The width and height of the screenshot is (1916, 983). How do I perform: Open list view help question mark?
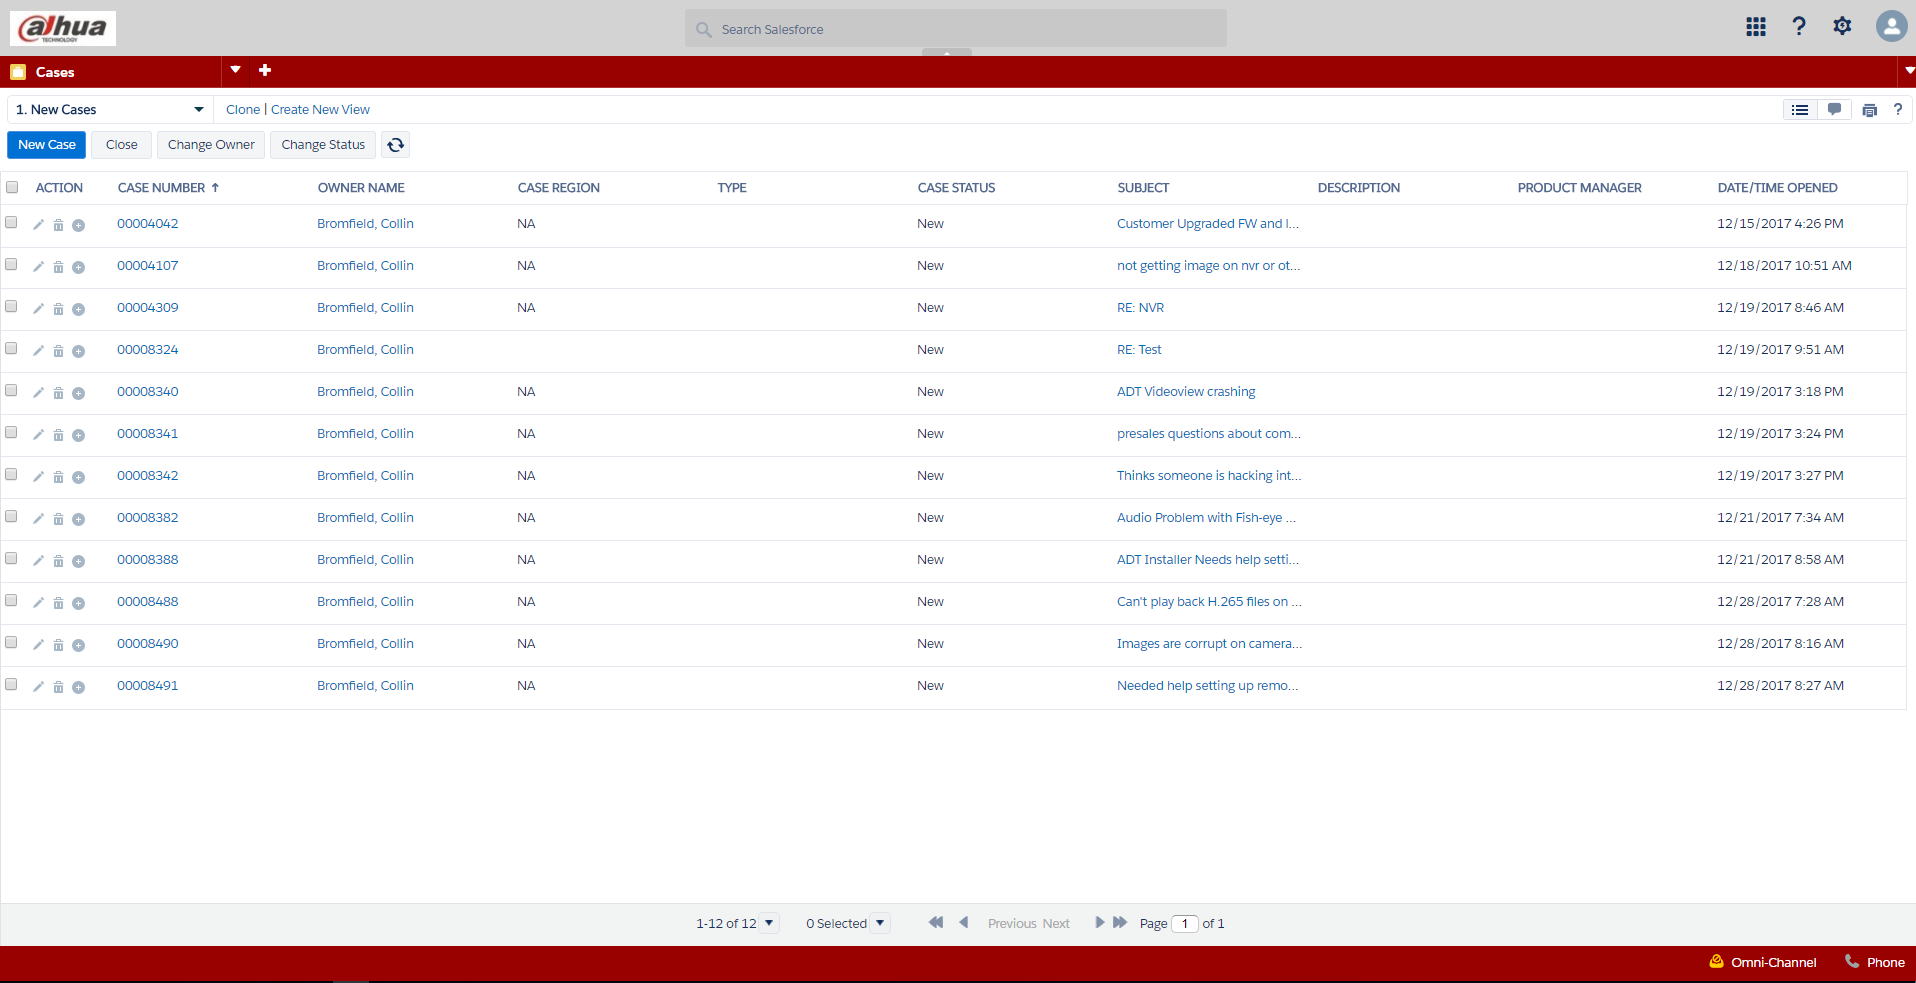(x=1897, y=110)
